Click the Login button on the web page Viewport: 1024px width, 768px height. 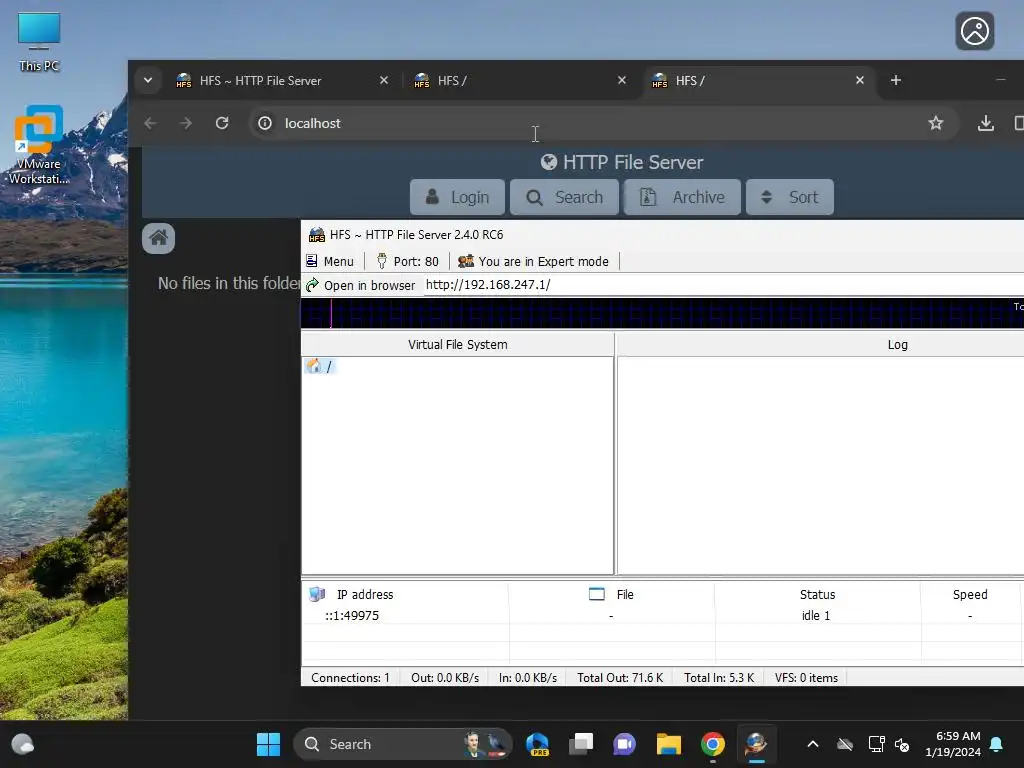[x=457, y=197]
